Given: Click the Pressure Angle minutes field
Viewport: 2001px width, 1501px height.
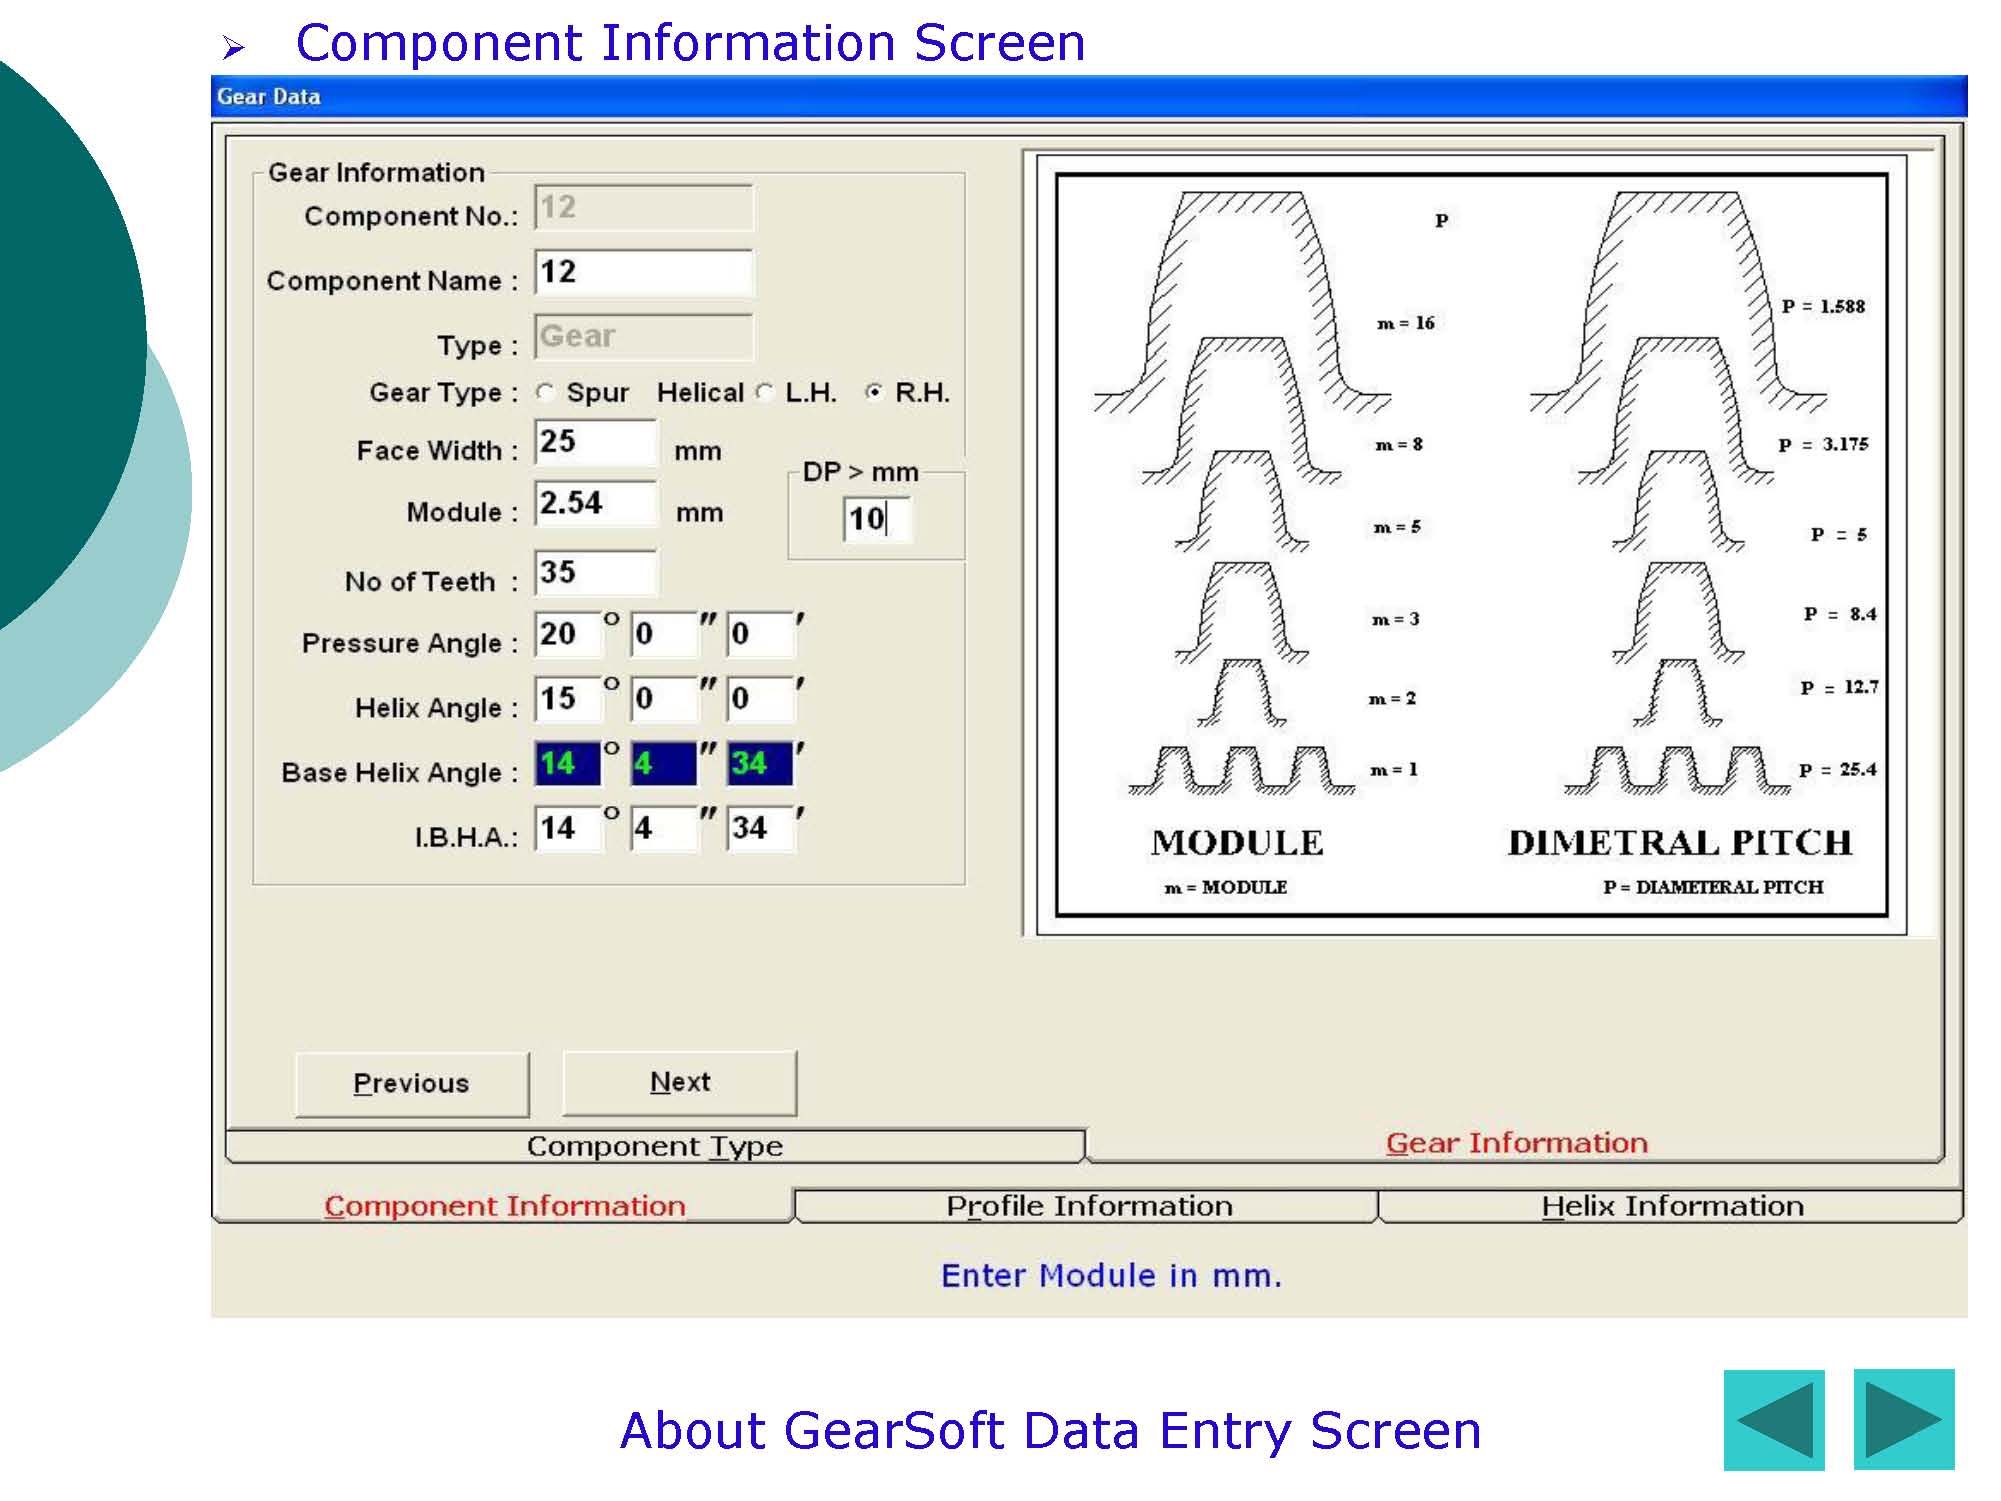Looking at the screenshot, I should click(x=663, y=634).
